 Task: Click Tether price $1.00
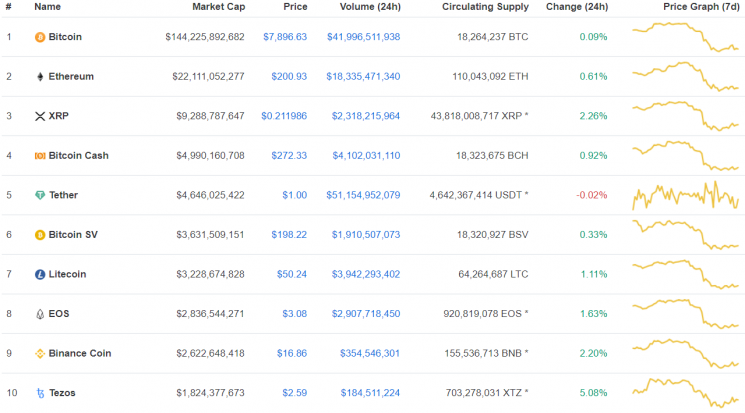pos(295,195)
